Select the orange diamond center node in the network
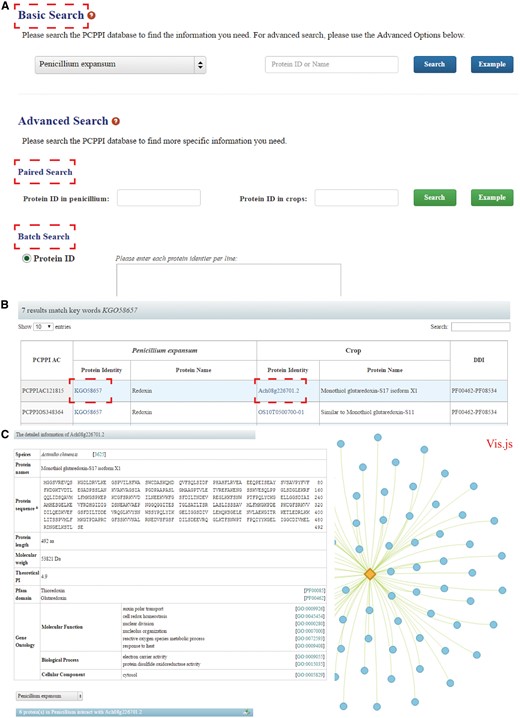Viewport: 520px width, 718px height. pos(370,574)
